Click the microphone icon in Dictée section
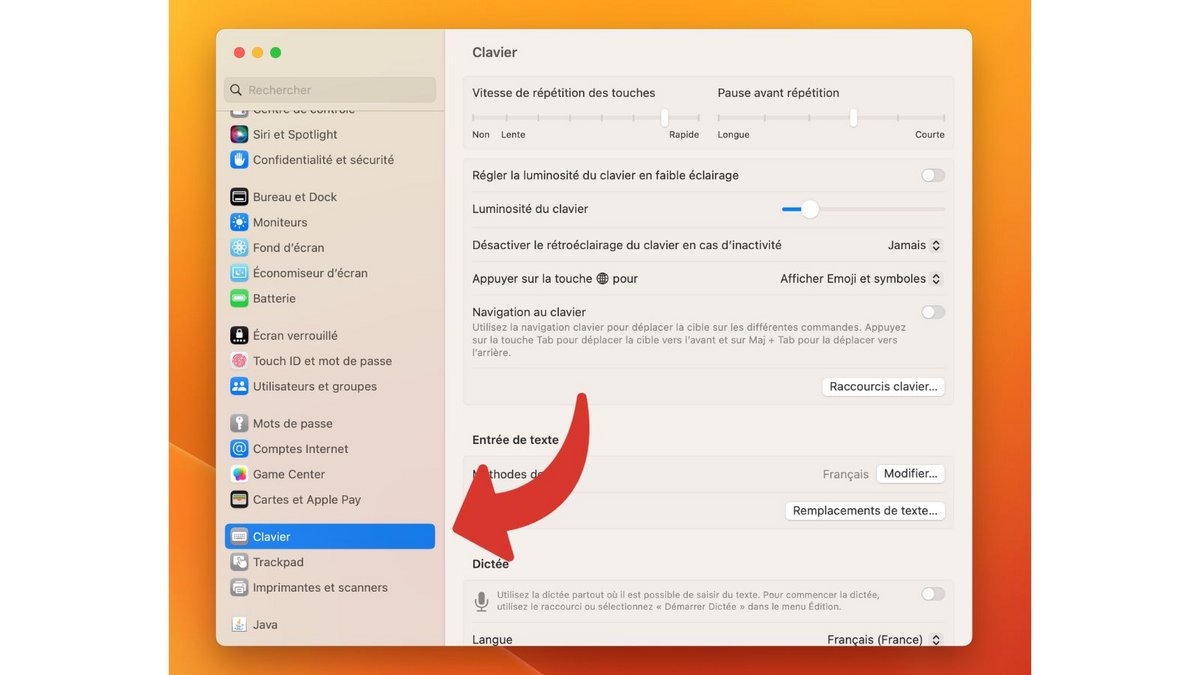Image resolution: width=1200 pixels, height=675 pixels. click(481, 601)
